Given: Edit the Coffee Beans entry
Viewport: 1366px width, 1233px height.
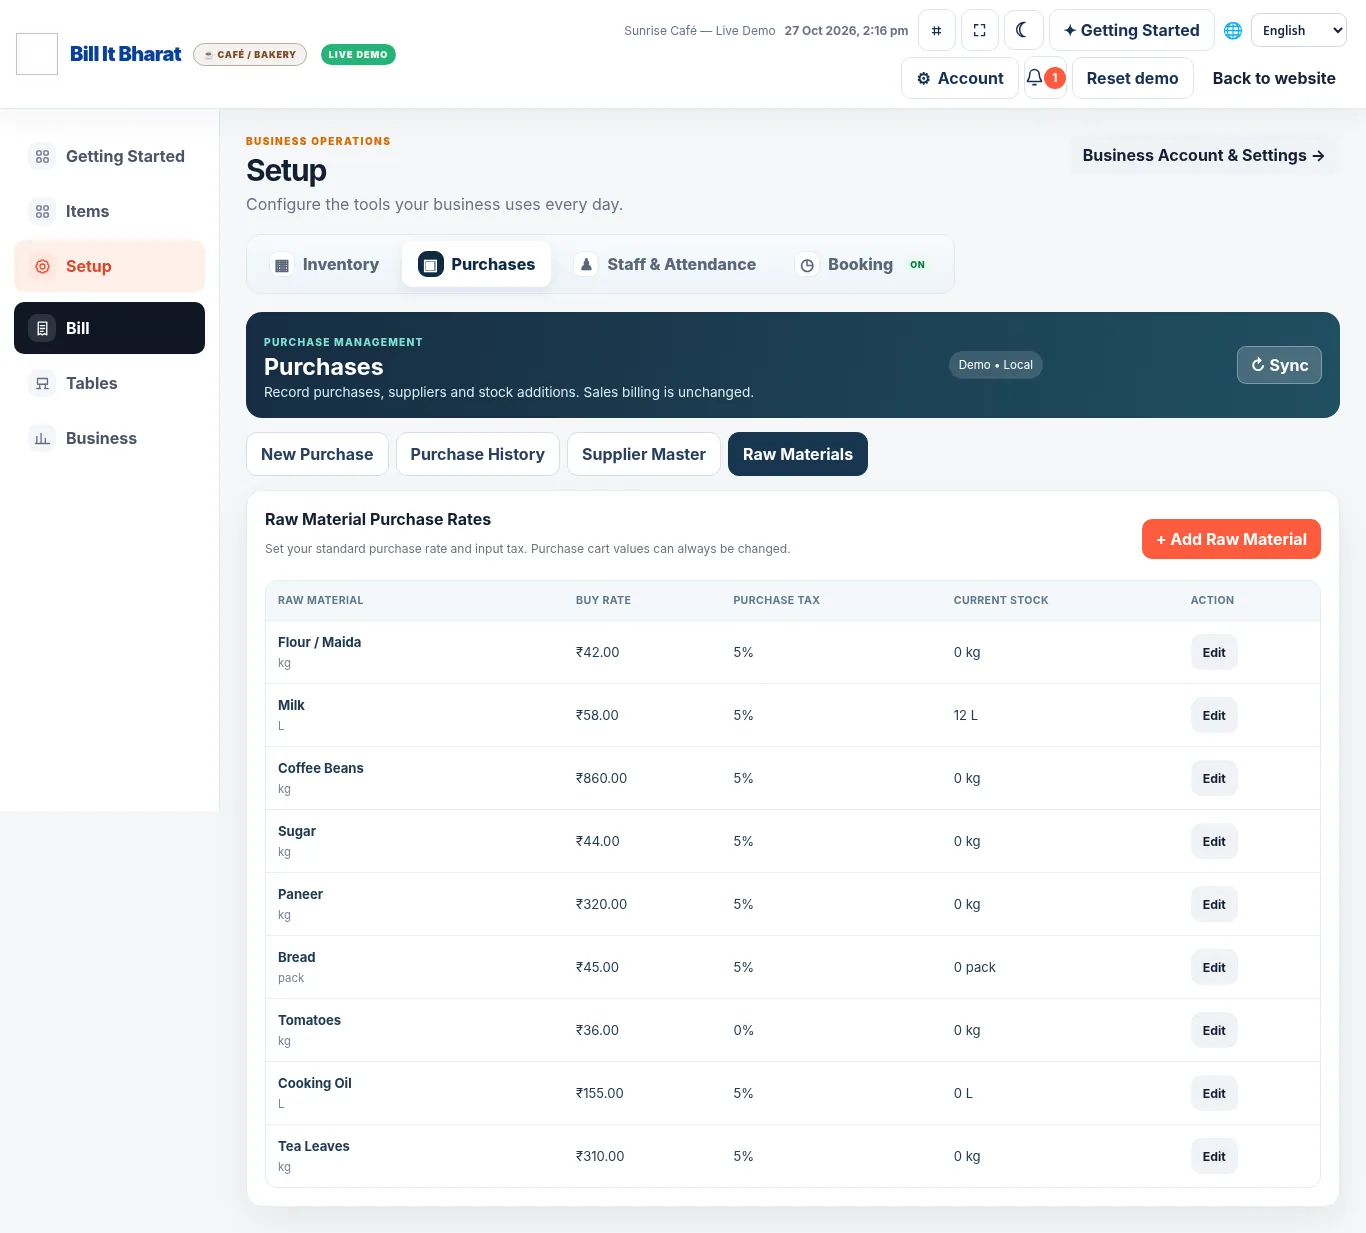Looking at the screenshot, I should [x=1214, y=778].
